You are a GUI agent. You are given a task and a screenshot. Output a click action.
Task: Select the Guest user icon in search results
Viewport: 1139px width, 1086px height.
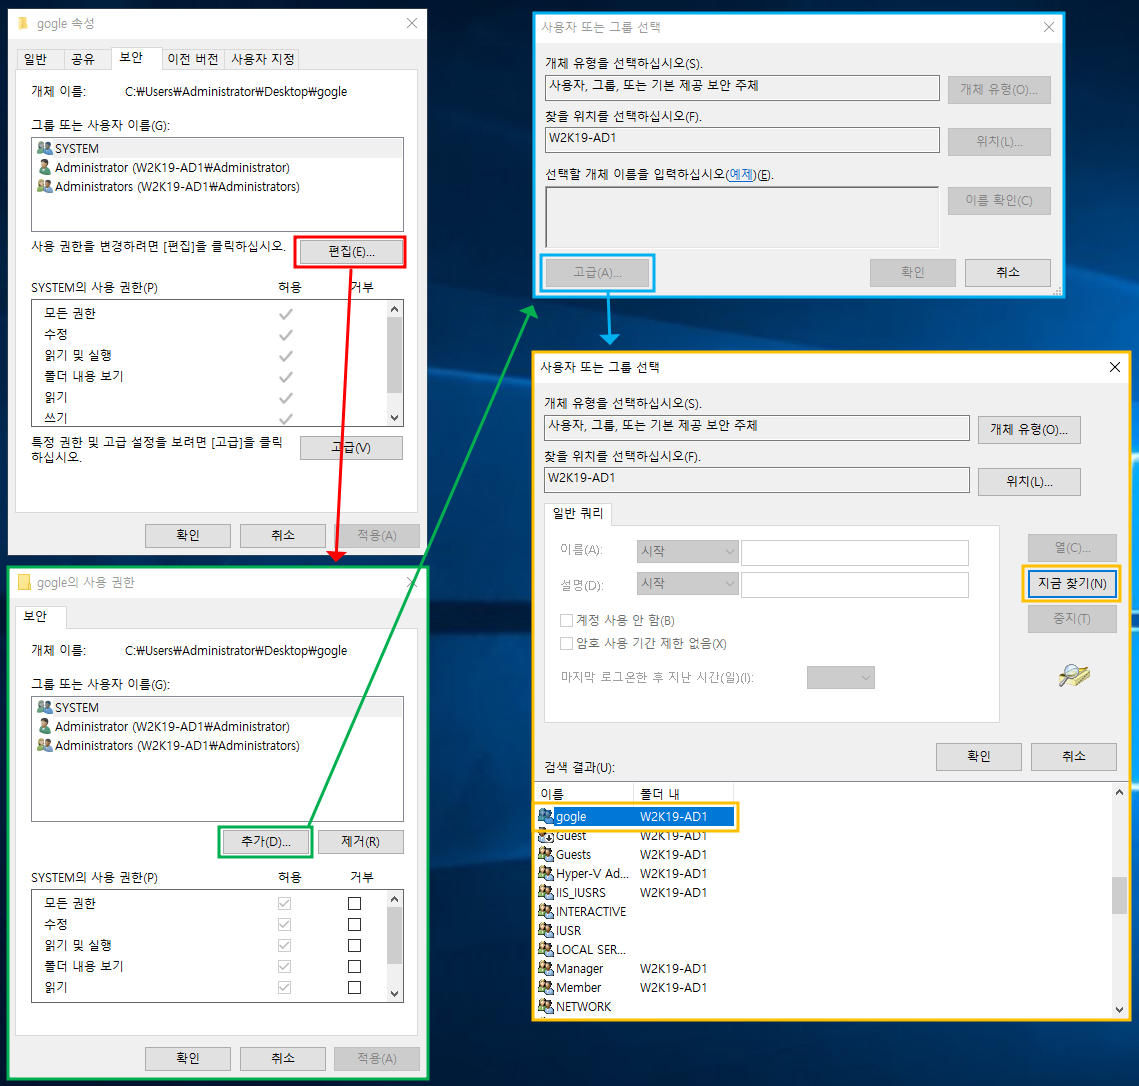(x=546, y=835)
